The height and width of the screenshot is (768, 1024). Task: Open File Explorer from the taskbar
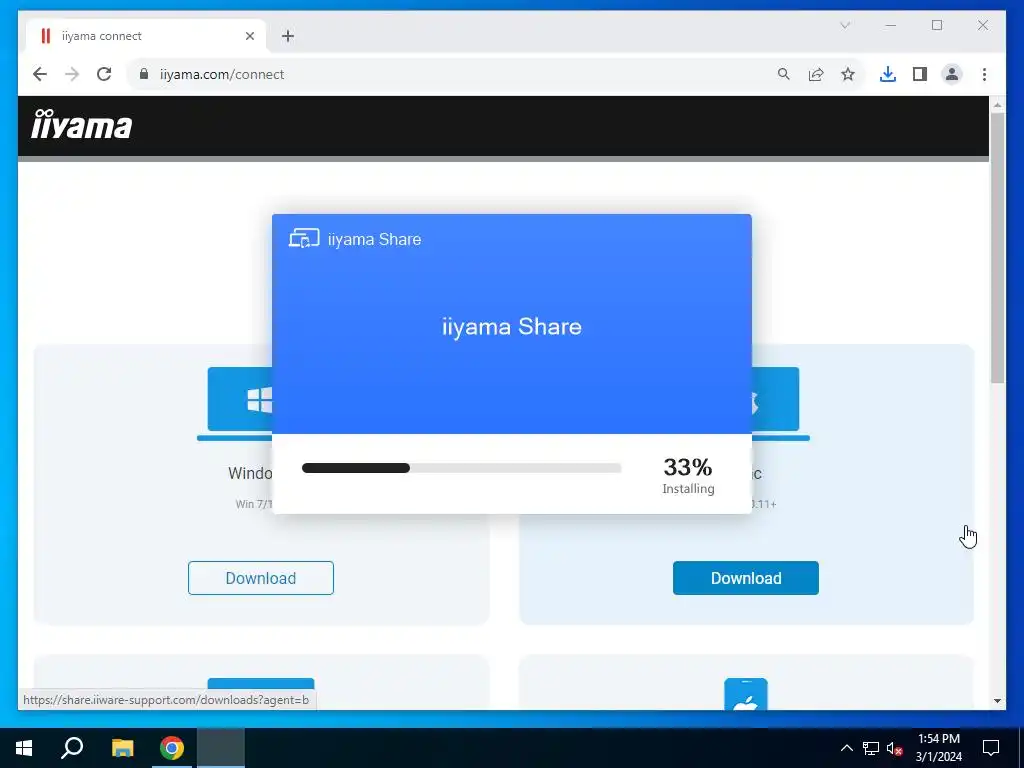pyautogui.click(x=122, y=748)
